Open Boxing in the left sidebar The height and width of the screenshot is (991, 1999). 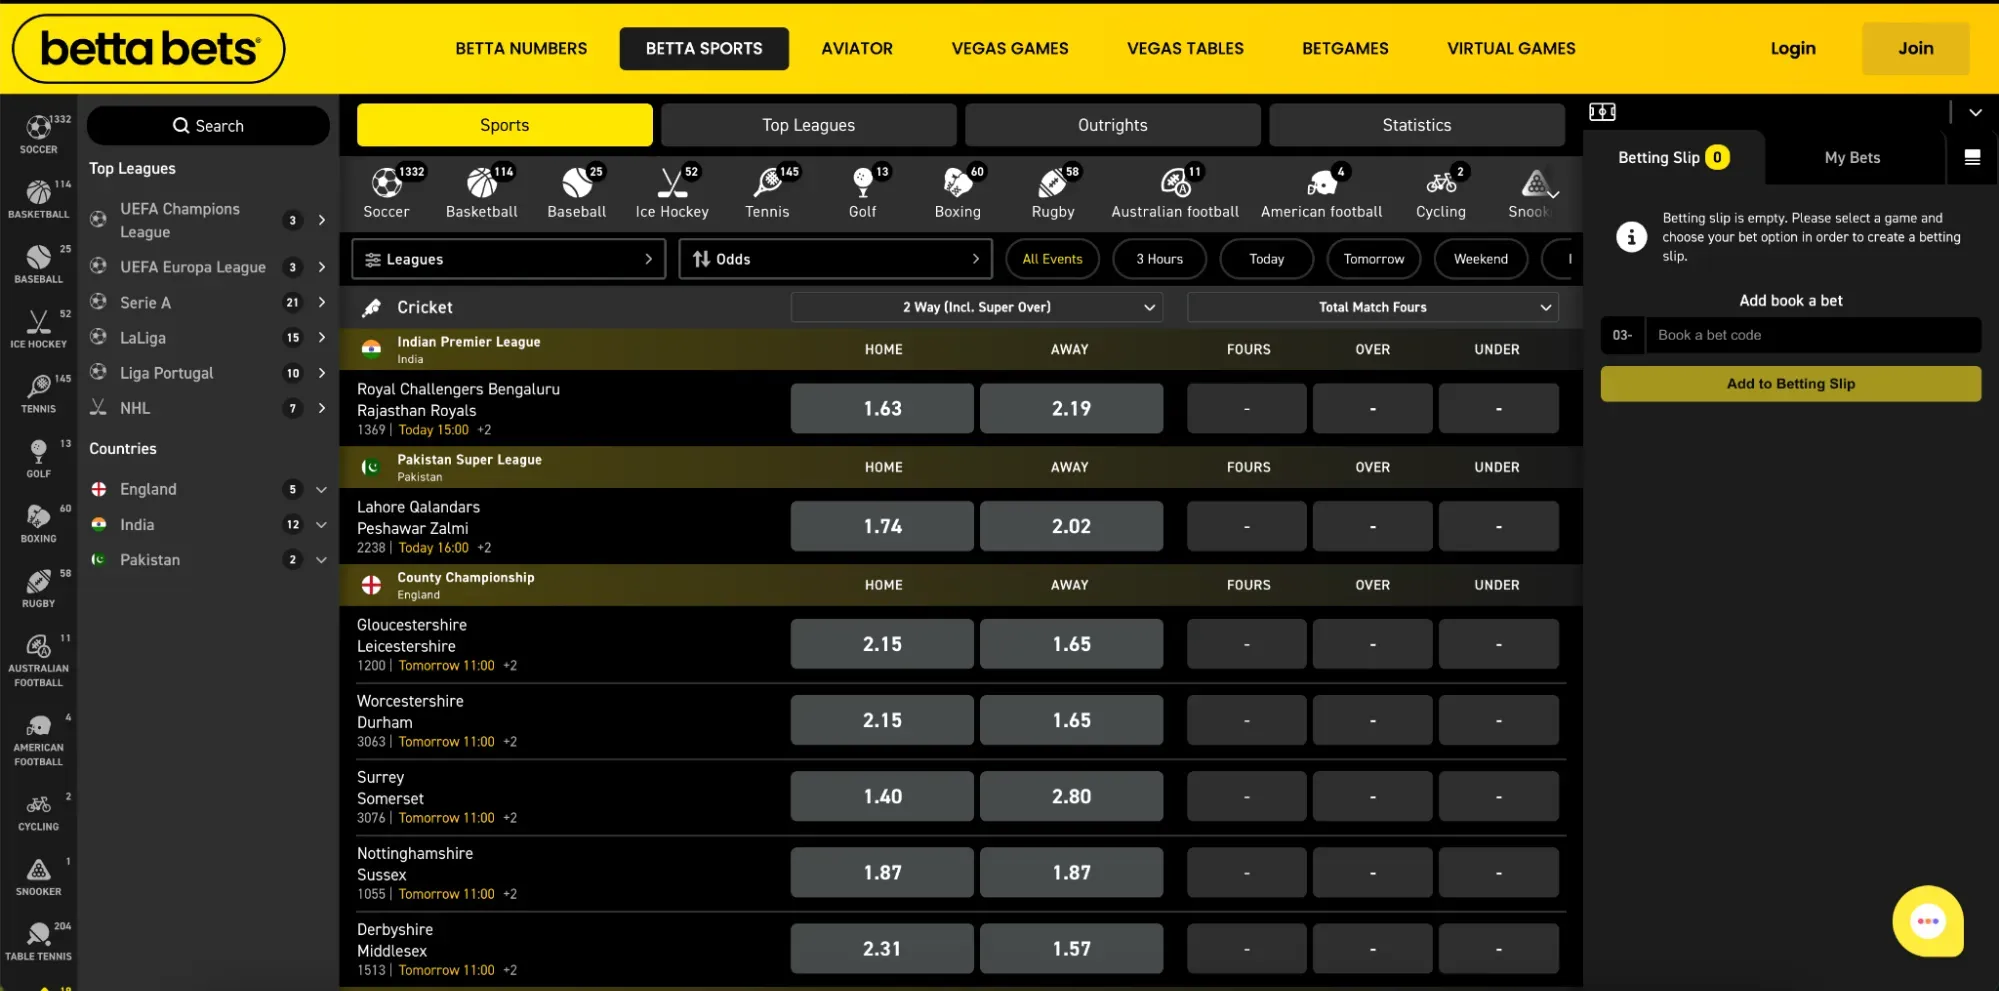click(x=38, y=524)
